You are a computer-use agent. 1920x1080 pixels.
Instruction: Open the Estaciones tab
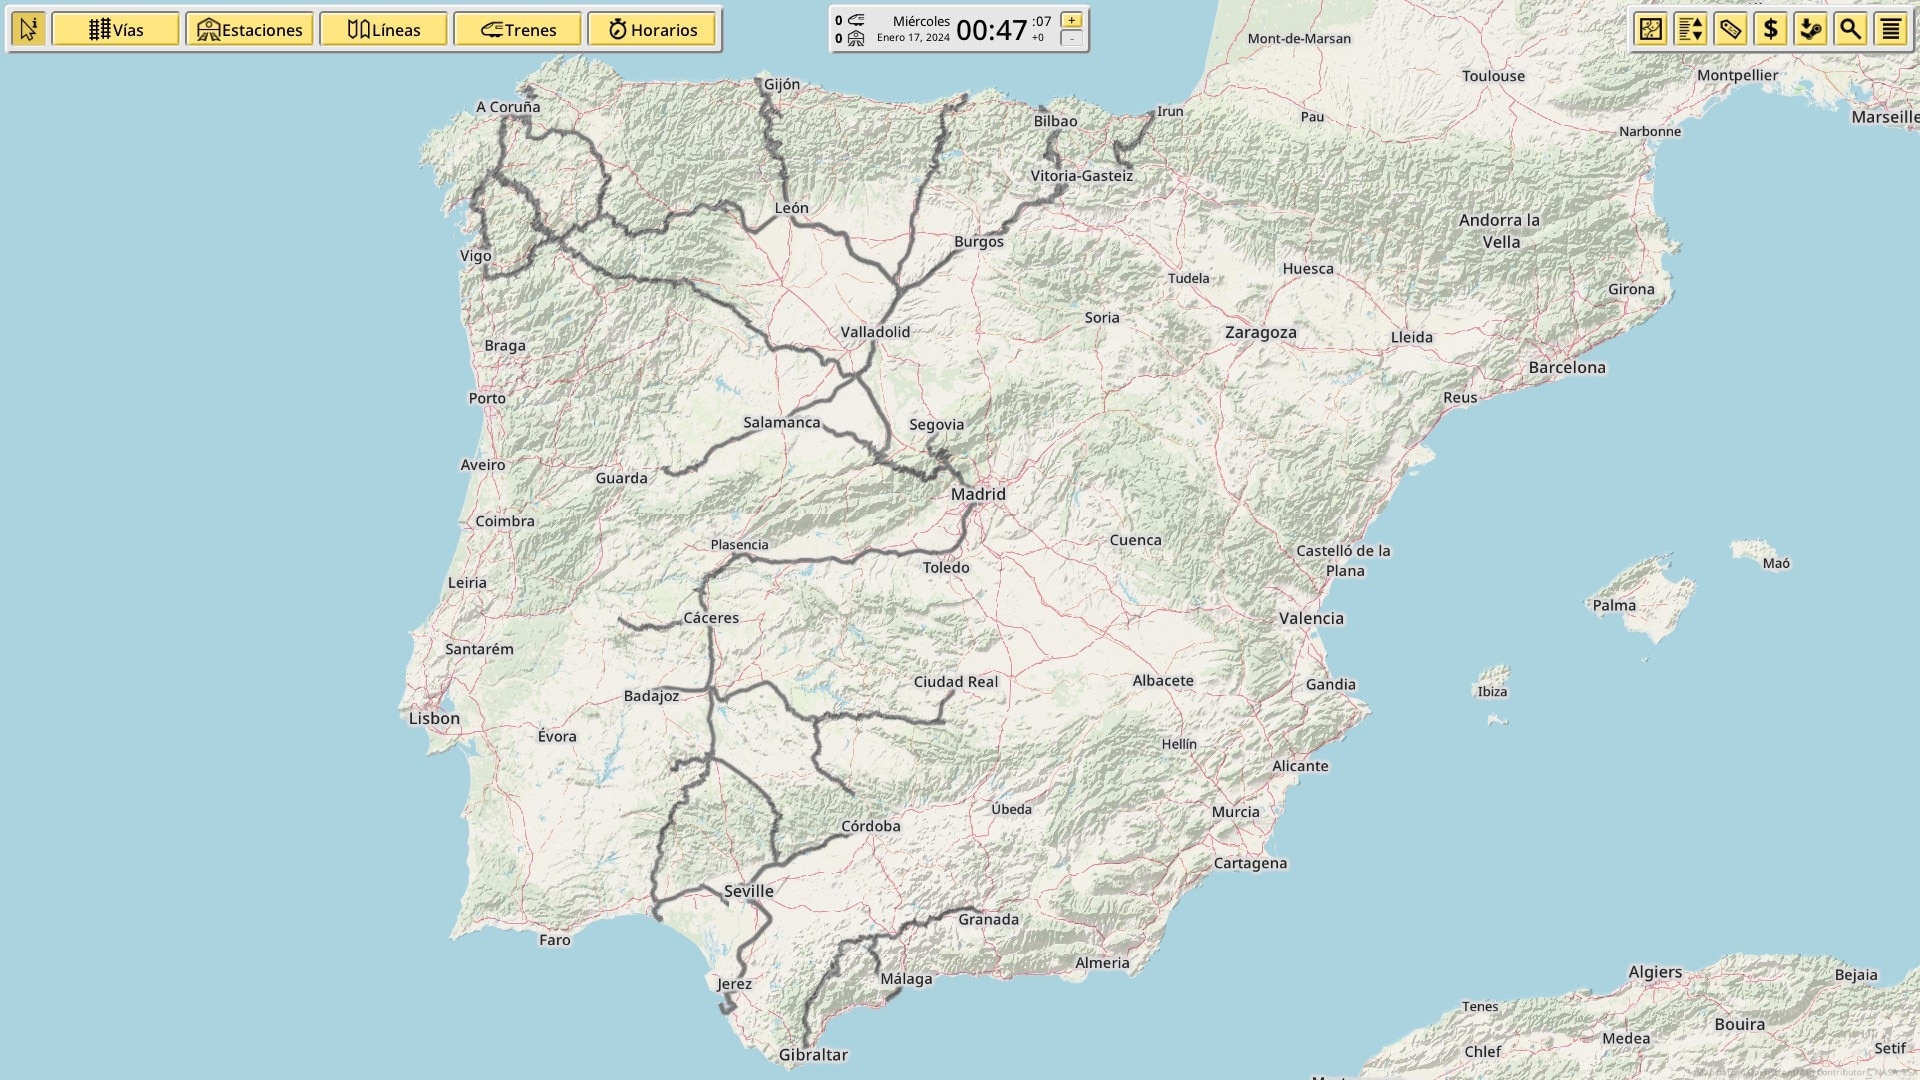[x=250, y=29]
